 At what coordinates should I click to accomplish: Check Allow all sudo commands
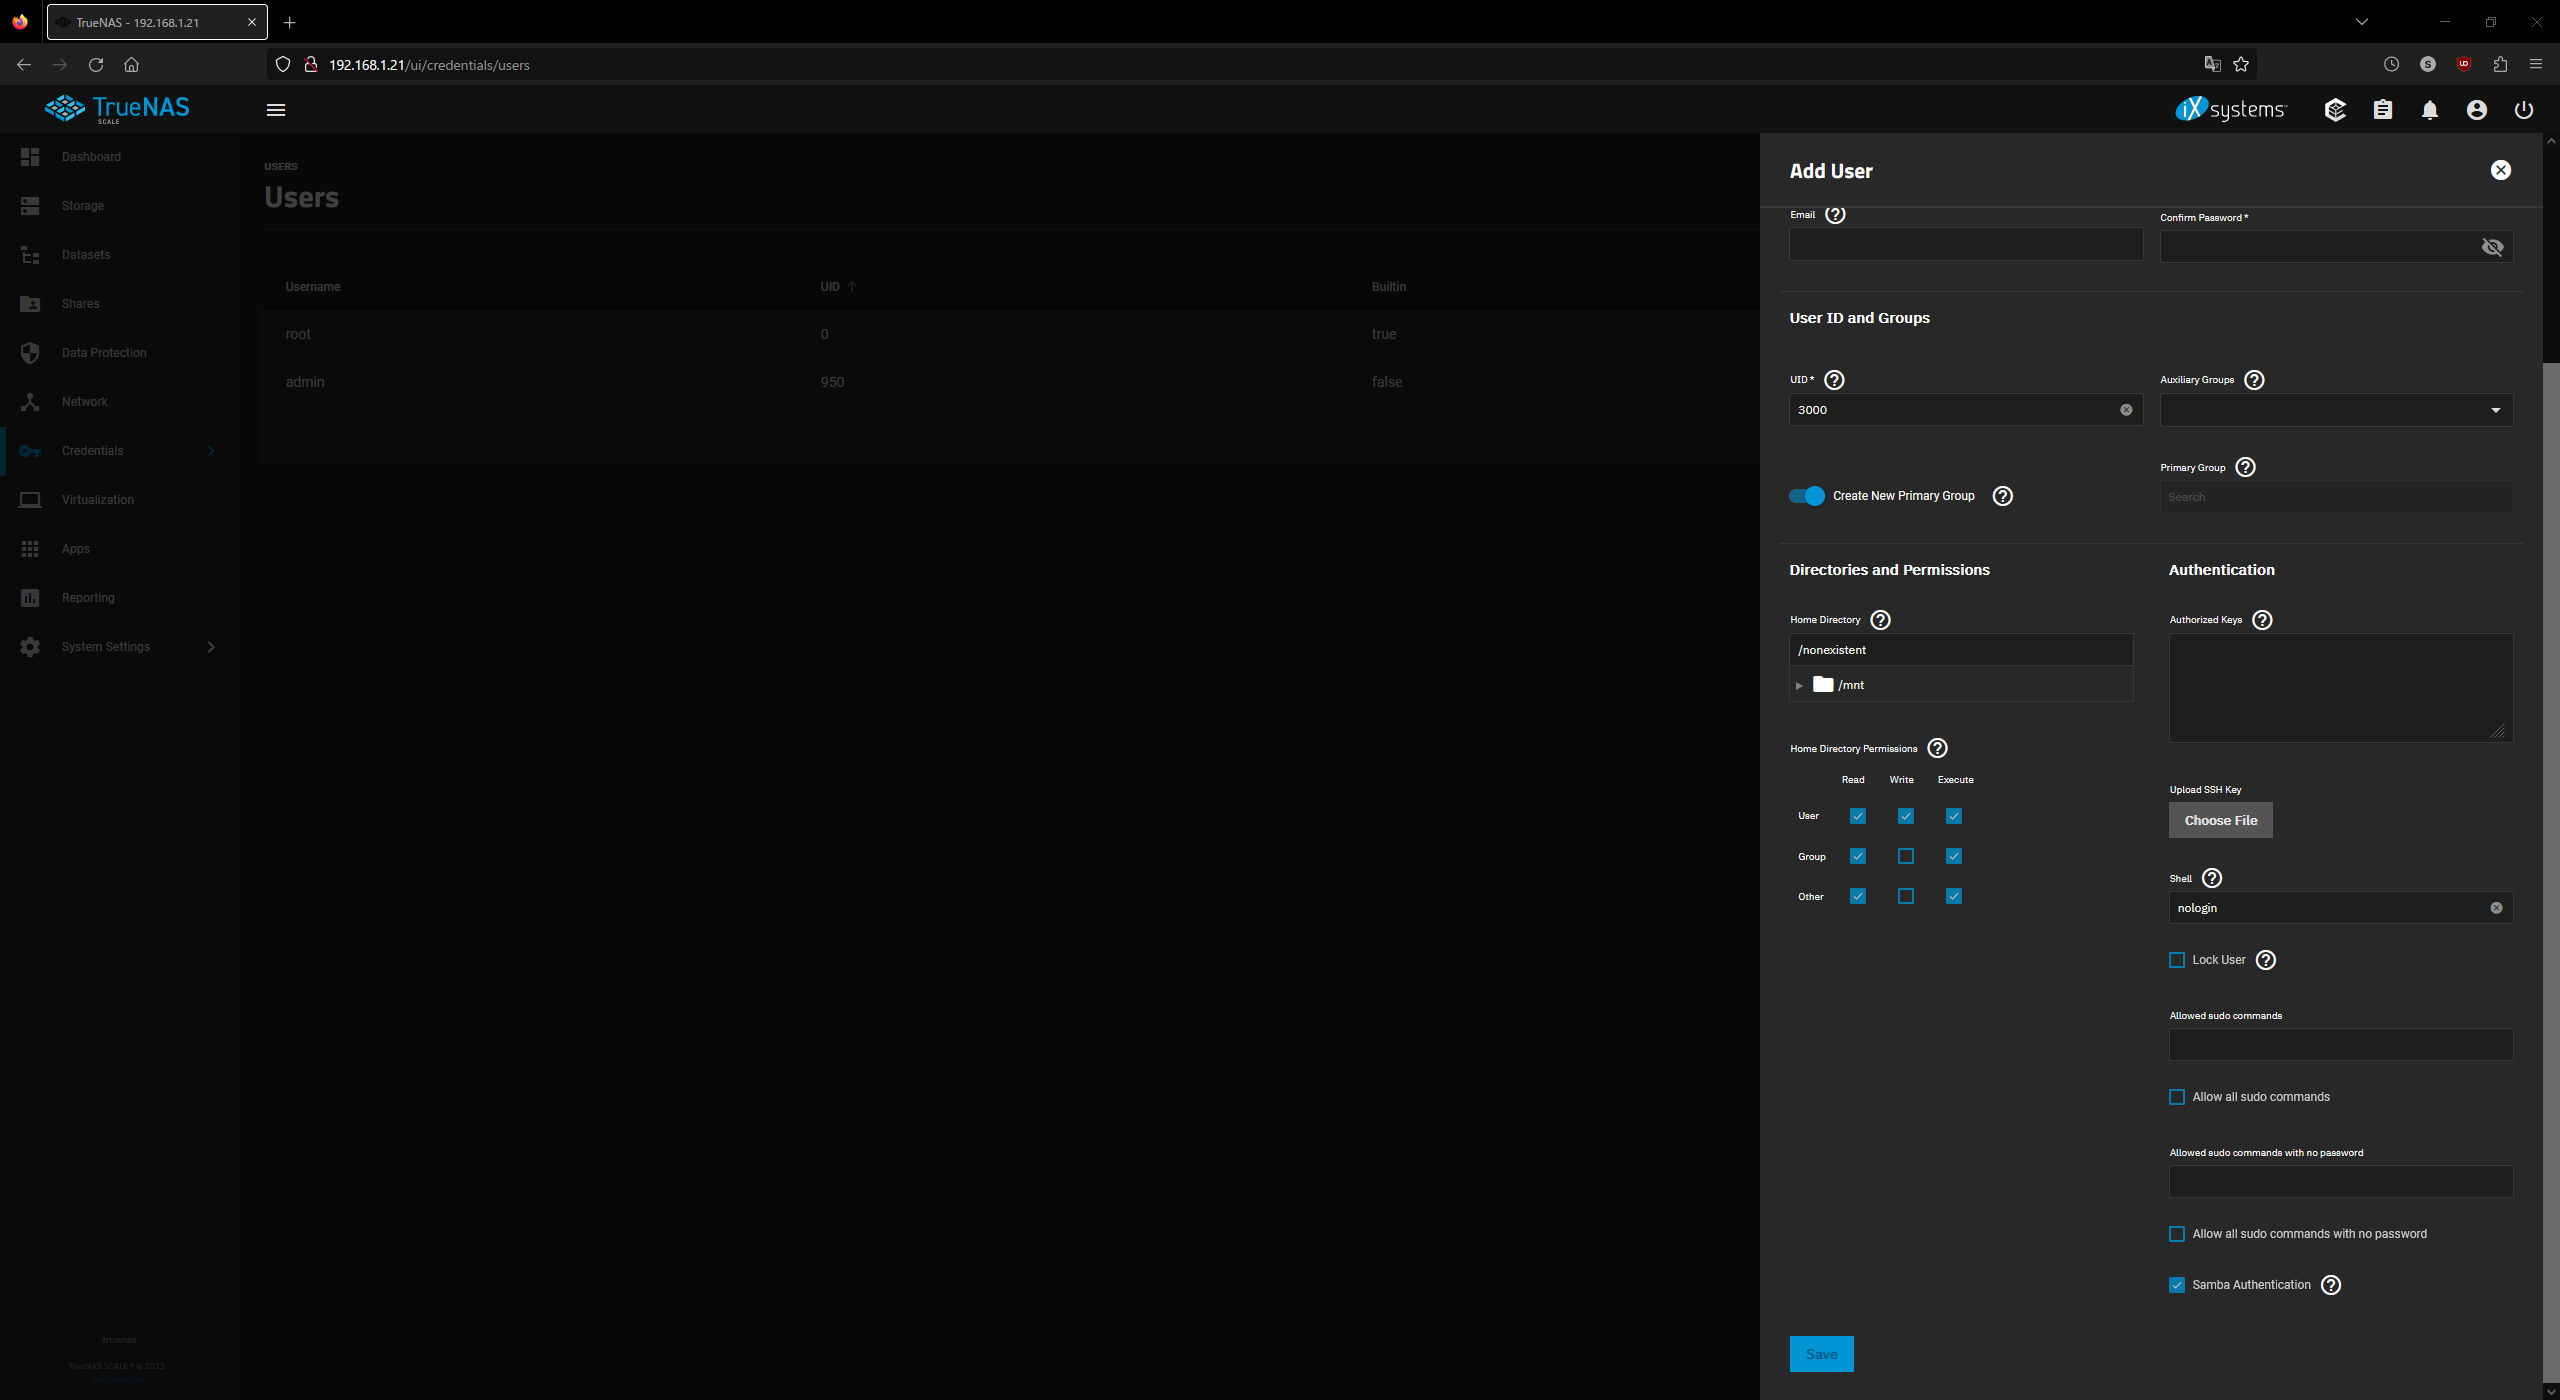(2177, 1097)
